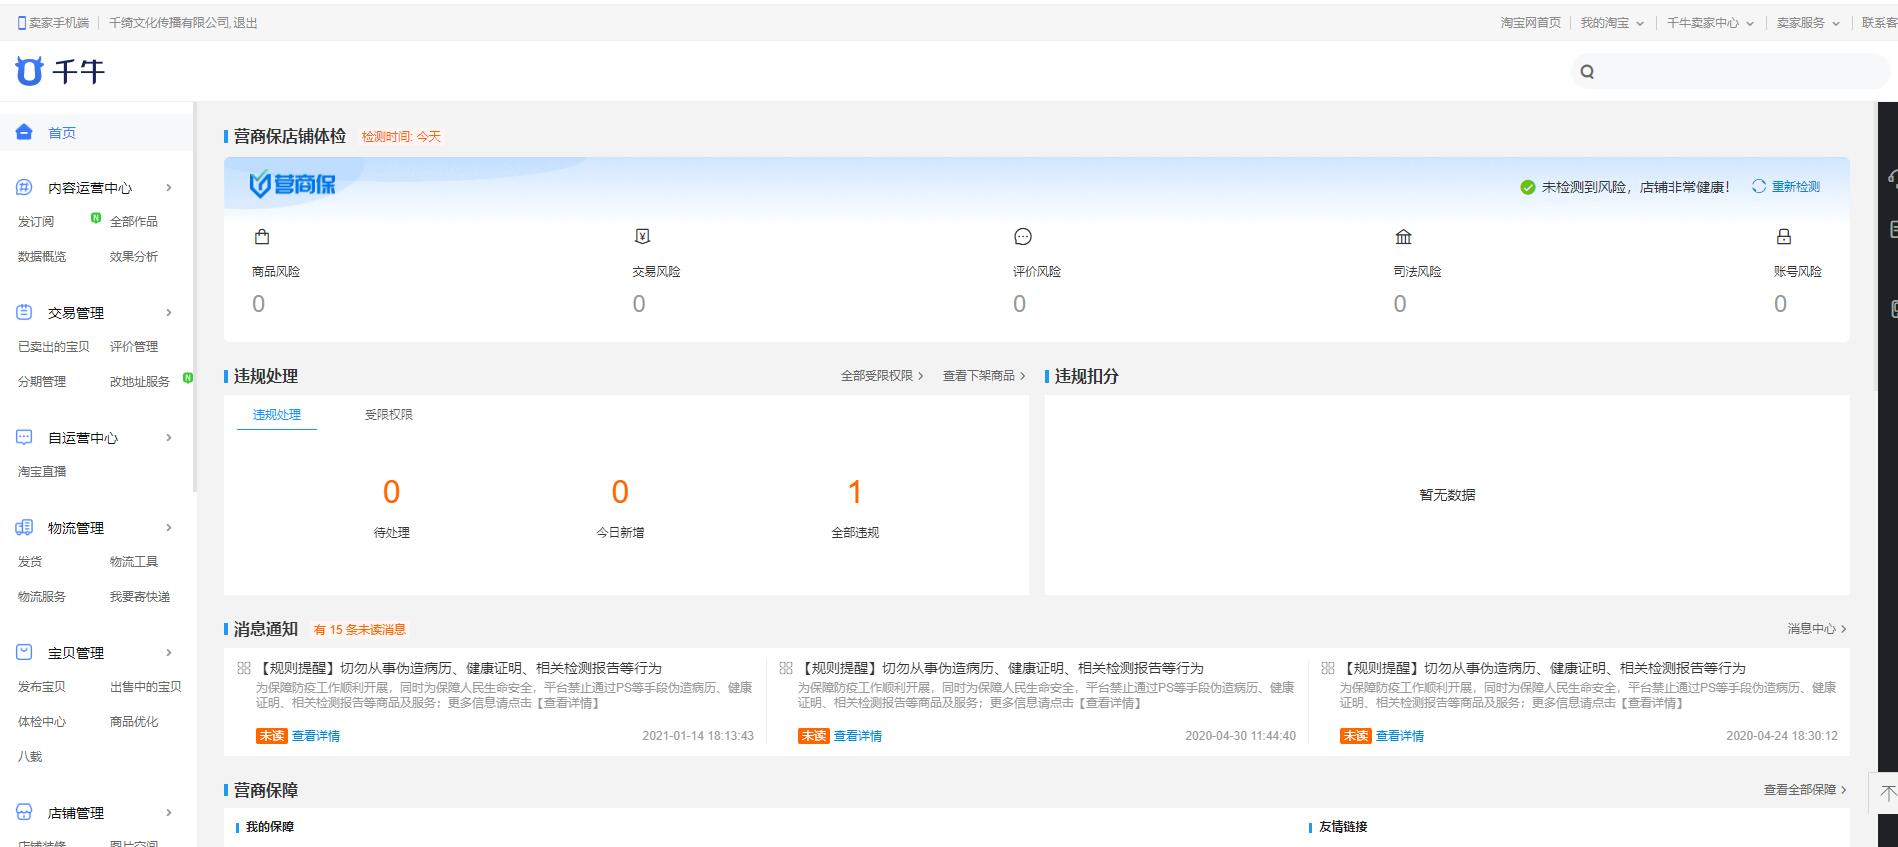Click the 交易风险 icon

[642, 237]
